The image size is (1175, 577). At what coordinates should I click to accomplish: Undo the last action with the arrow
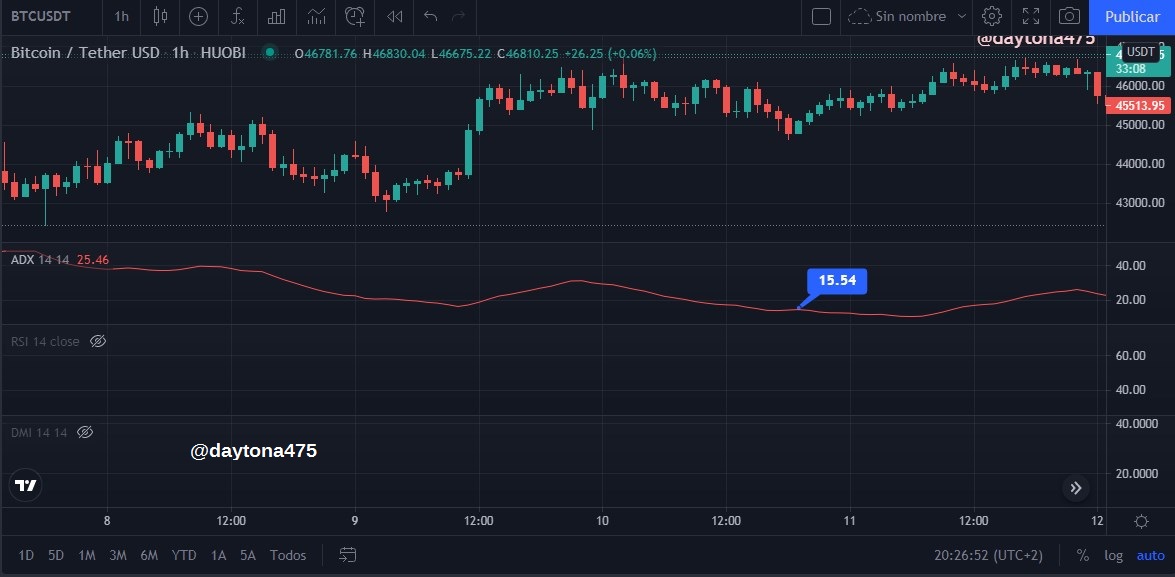[x=430, y=16]
